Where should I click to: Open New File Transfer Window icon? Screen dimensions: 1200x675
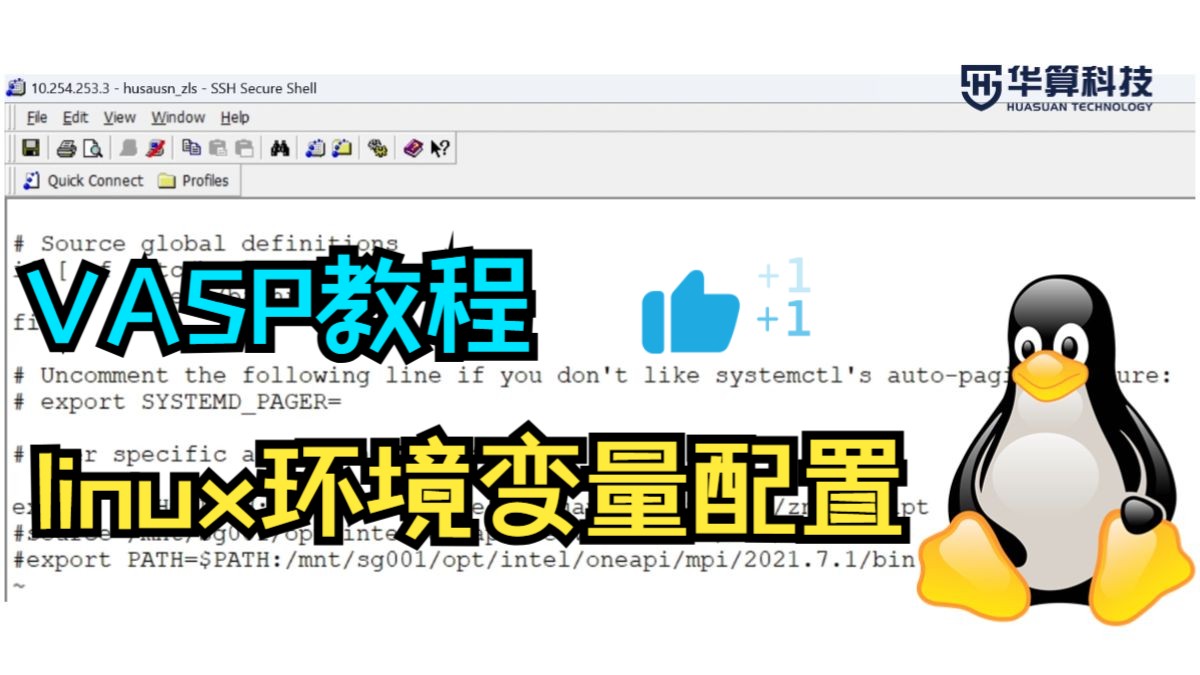342,149
